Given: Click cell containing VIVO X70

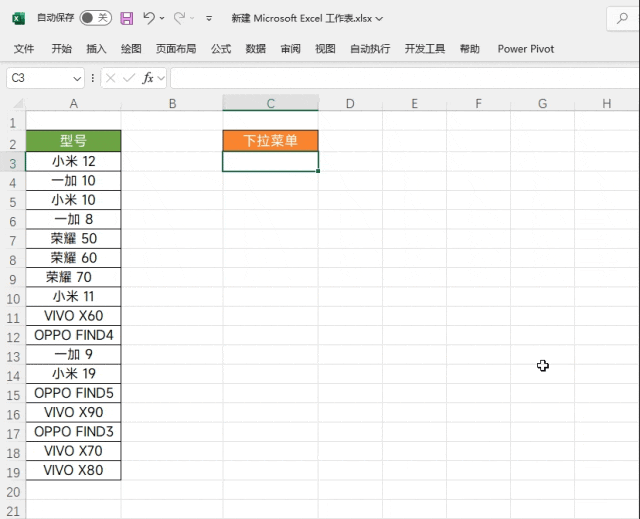Looking at the screenshot, I should (x=73, y=451).
